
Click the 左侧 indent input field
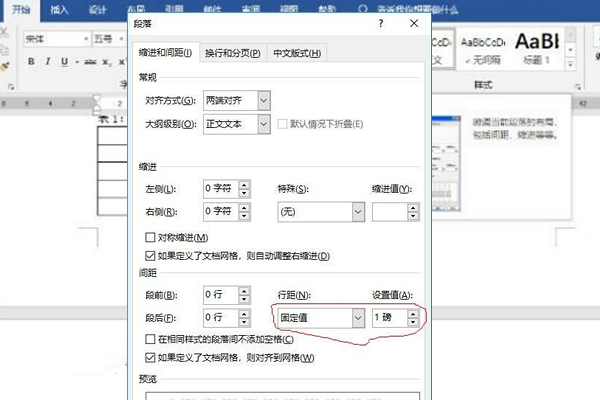tap(221, 189)
